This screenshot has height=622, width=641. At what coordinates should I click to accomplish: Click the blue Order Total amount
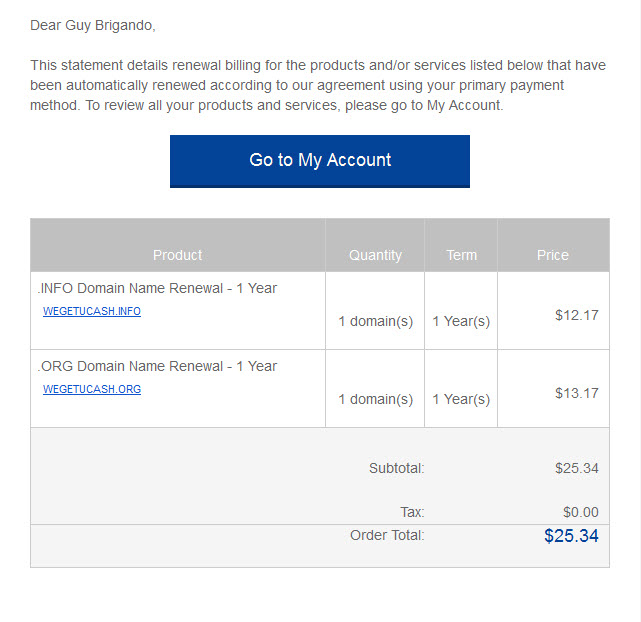(571, 536)
